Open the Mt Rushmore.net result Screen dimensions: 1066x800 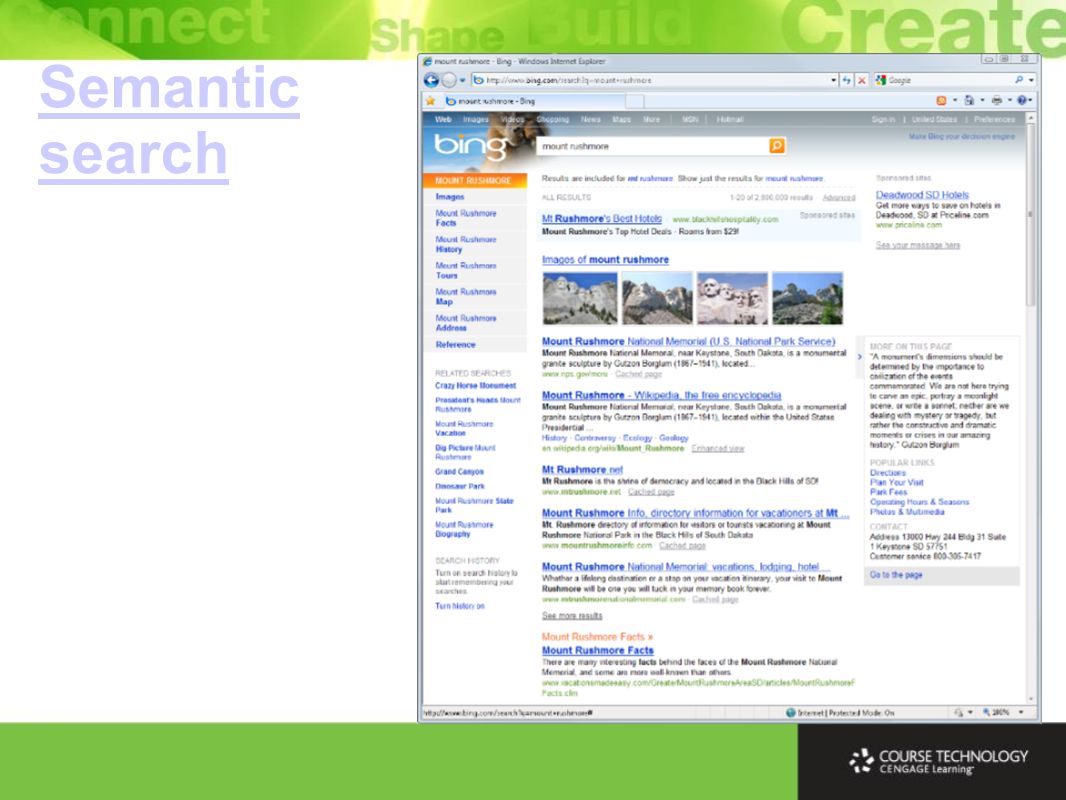click(582, 470)
